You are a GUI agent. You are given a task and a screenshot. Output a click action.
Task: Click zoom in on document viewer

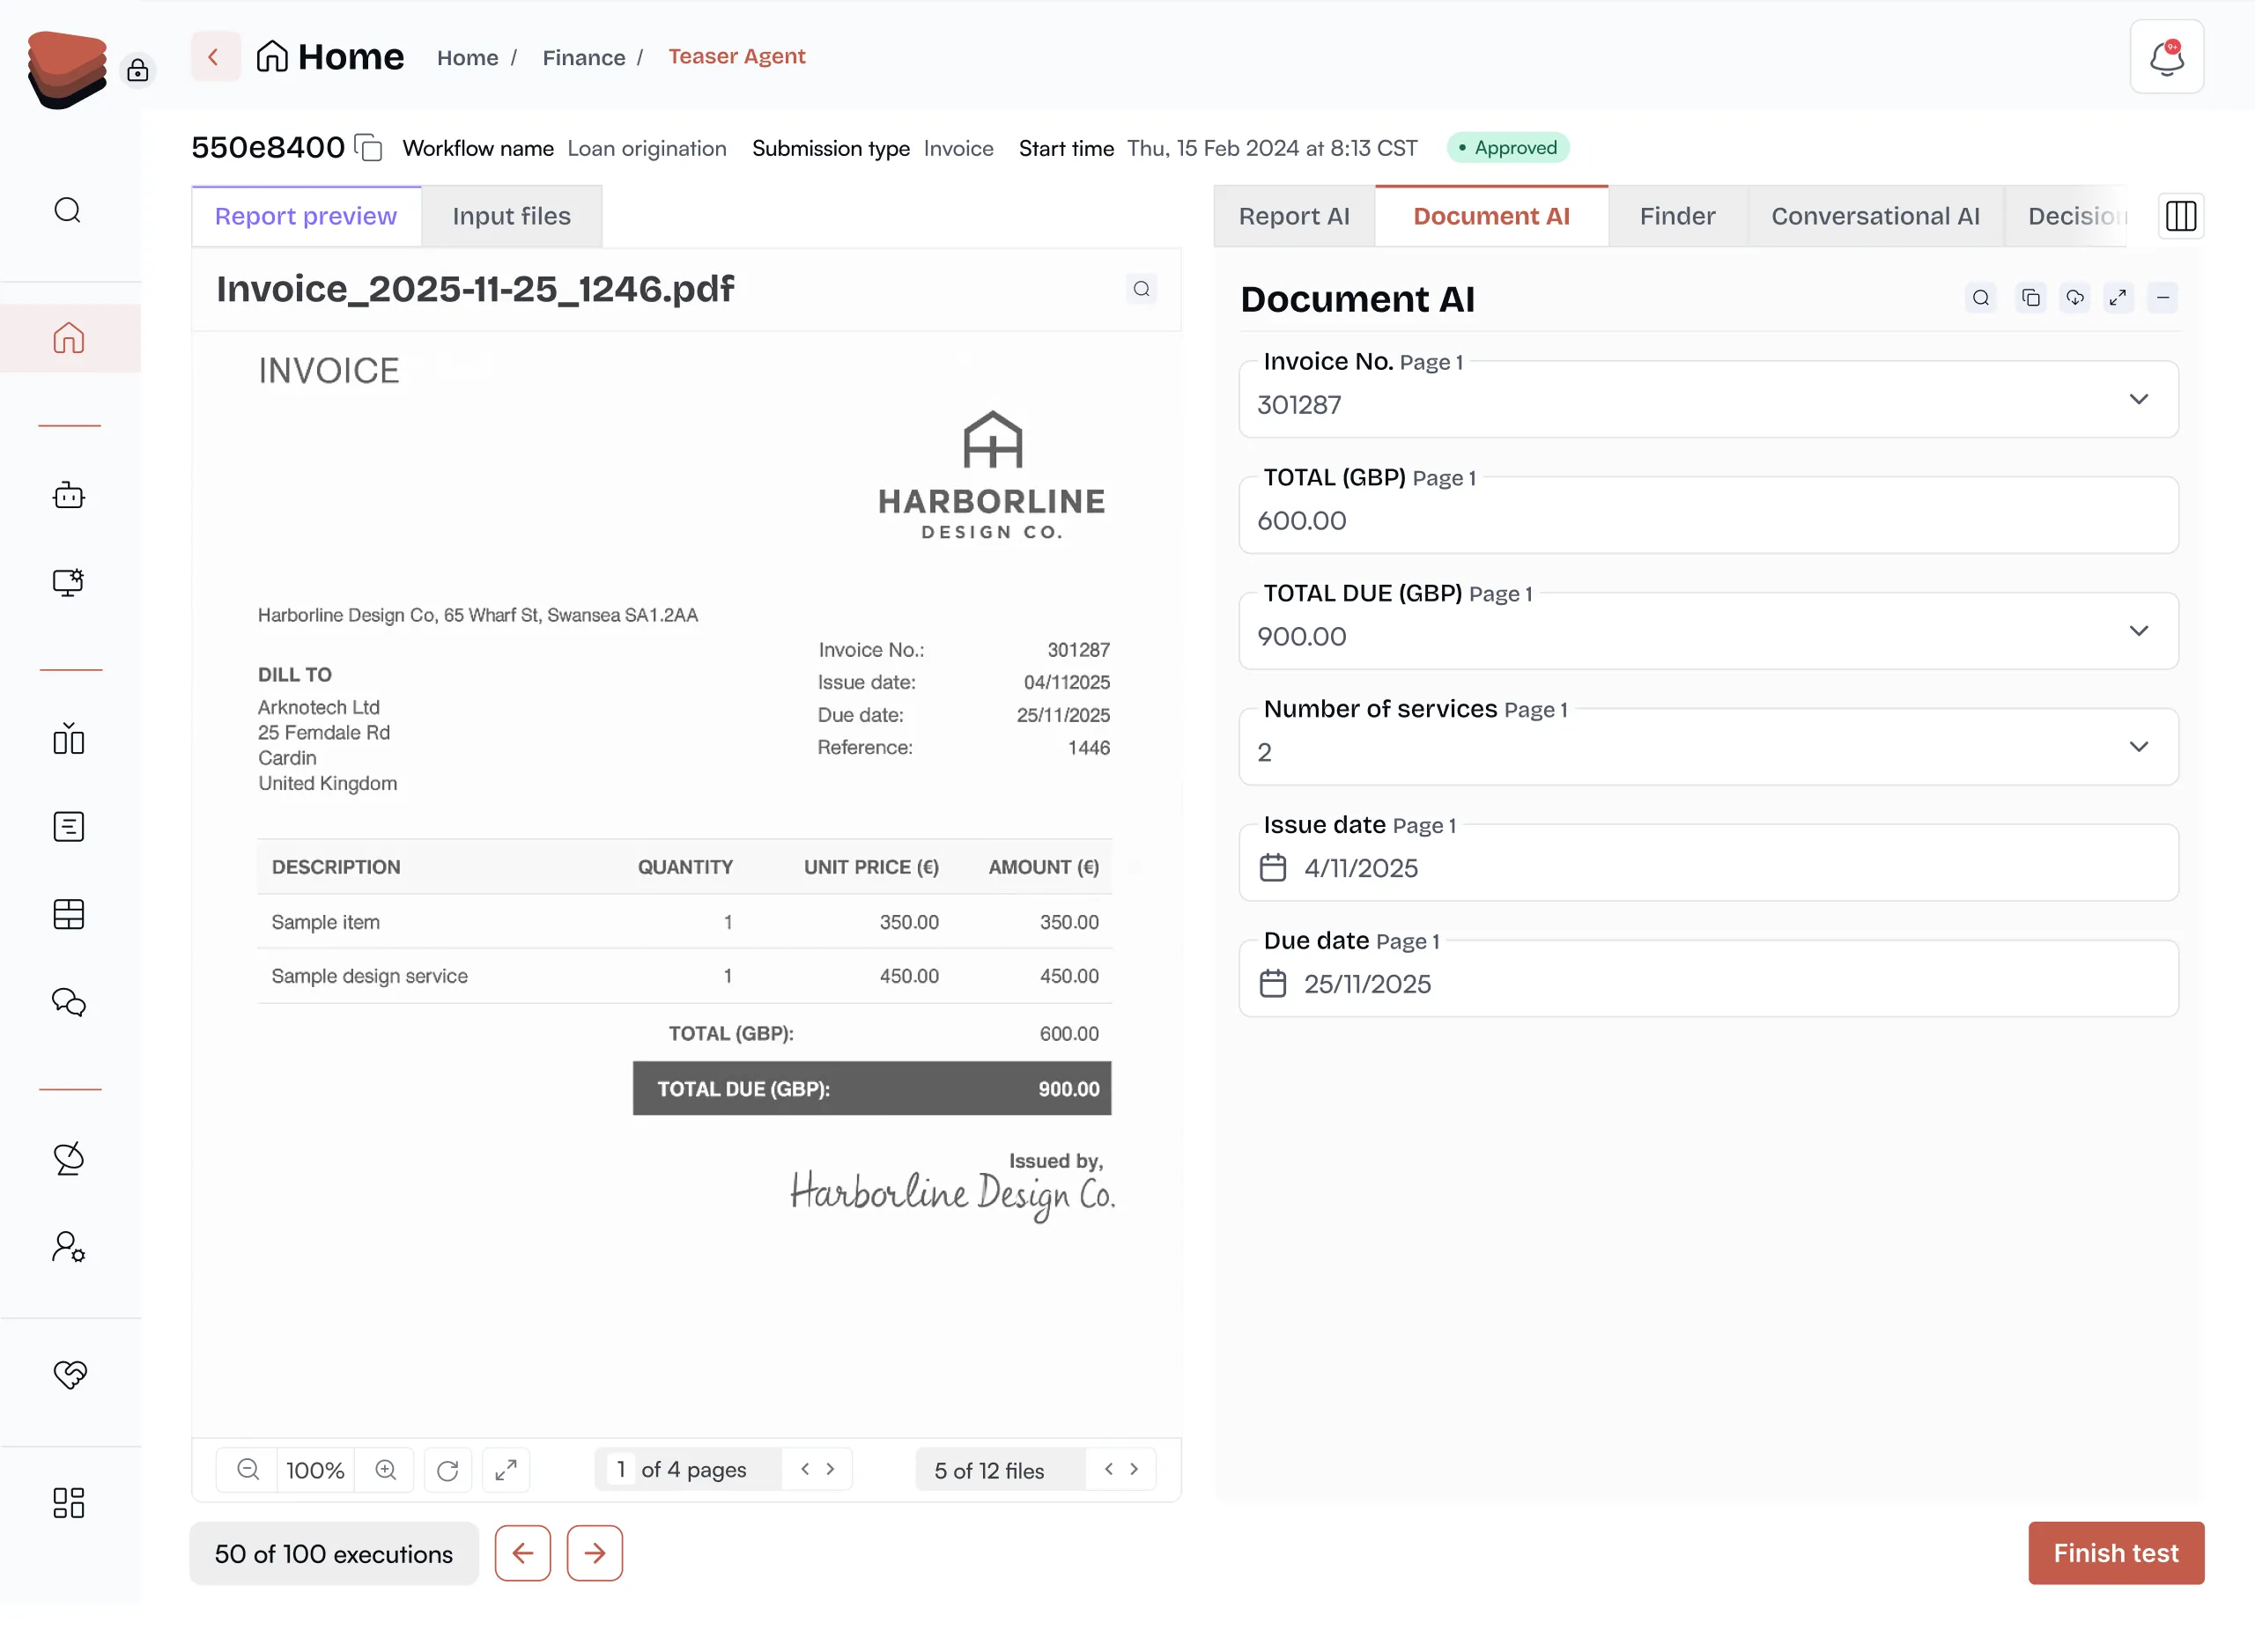pyautogui.click(x=386, y=1469)
